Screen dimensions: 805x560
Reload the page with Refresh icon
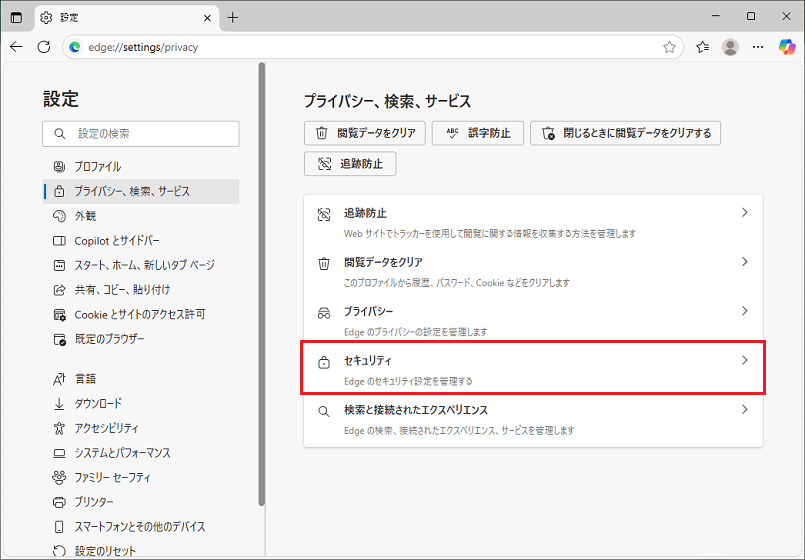44,47
